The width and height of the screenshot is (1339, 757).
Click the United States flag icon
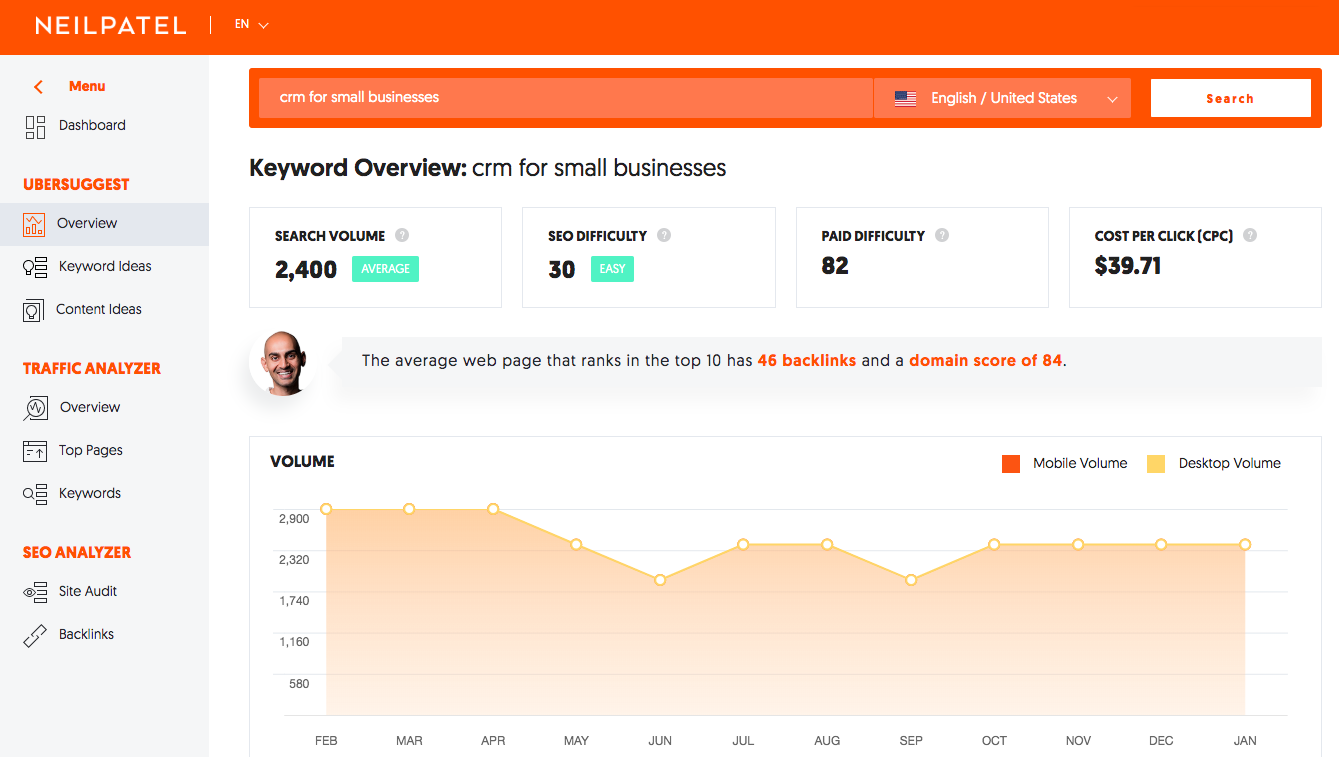(x=905, y=99)
